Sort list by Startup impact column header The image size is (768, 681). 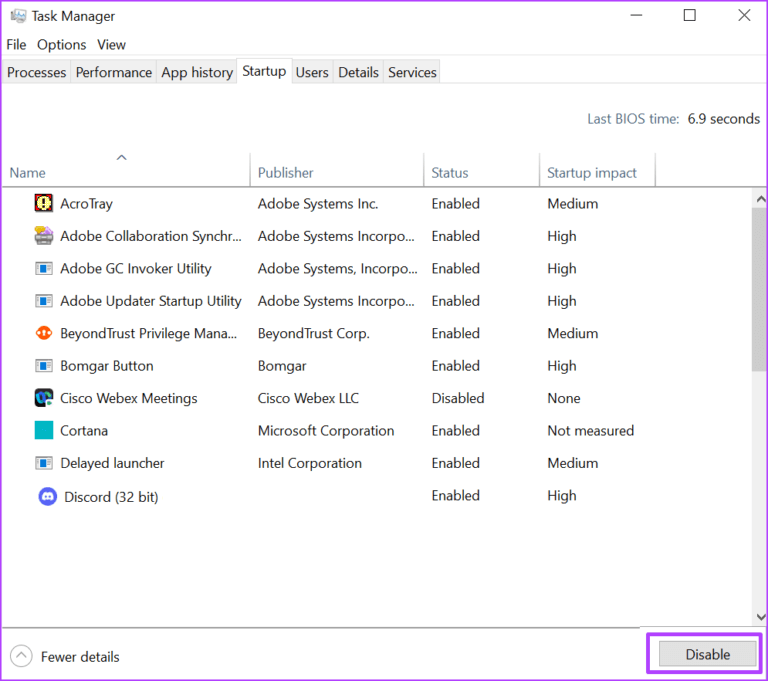pos(597,170)
